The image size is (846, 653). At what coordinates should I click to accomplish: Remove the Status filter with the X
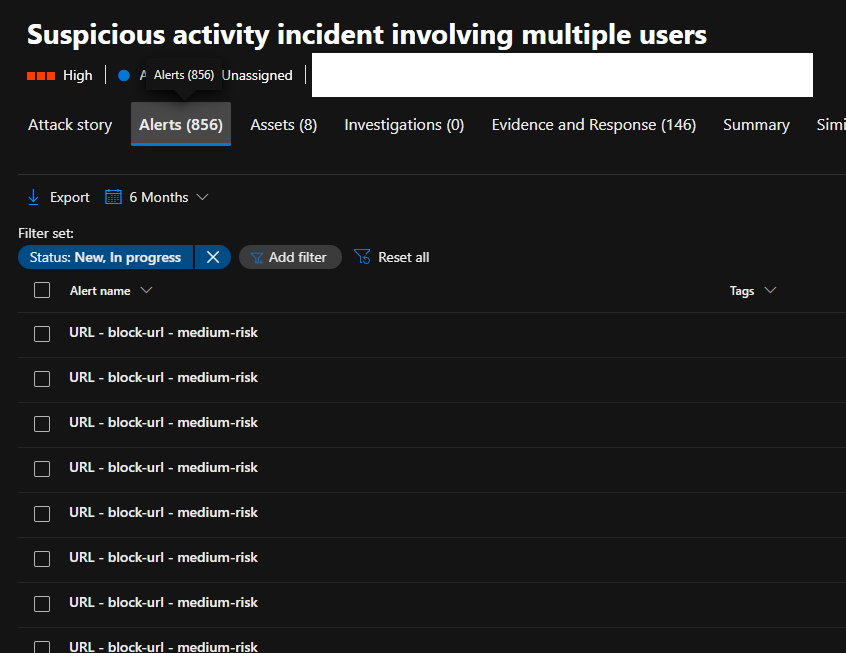pos(213,257)
